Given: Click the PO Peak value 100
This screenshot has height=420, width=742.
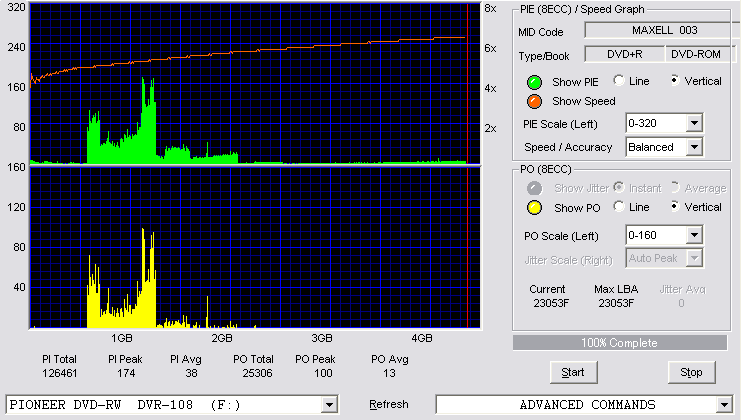Looking at the screenshot, I should pyautogui.click(x=323, y=373).
